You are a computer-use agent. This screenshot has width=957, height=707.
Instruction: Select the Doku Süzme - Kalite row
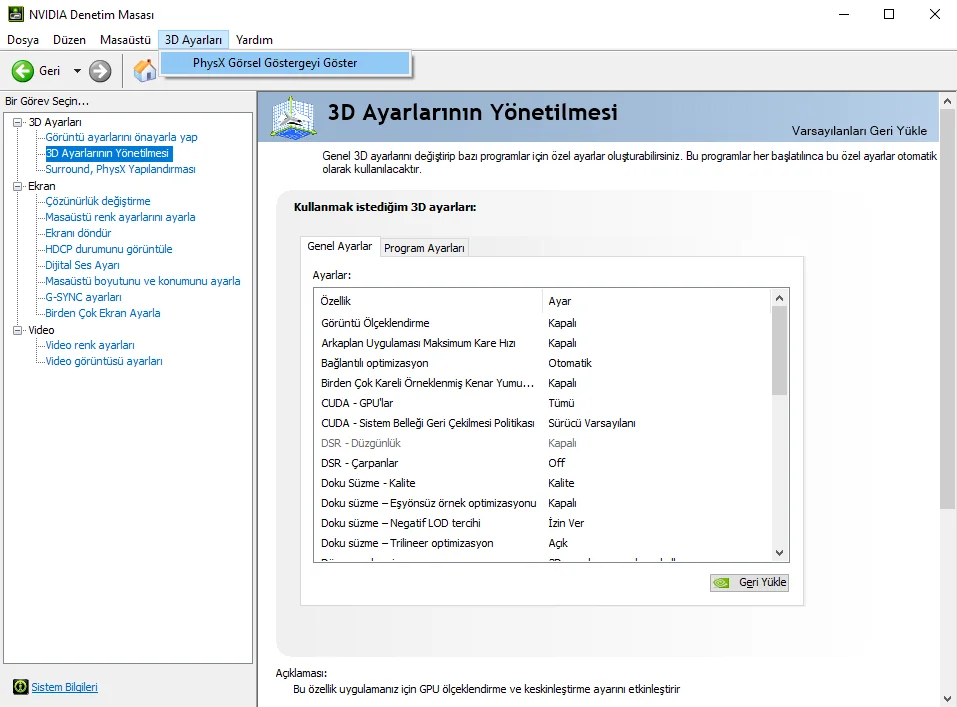tap(543, 483)
